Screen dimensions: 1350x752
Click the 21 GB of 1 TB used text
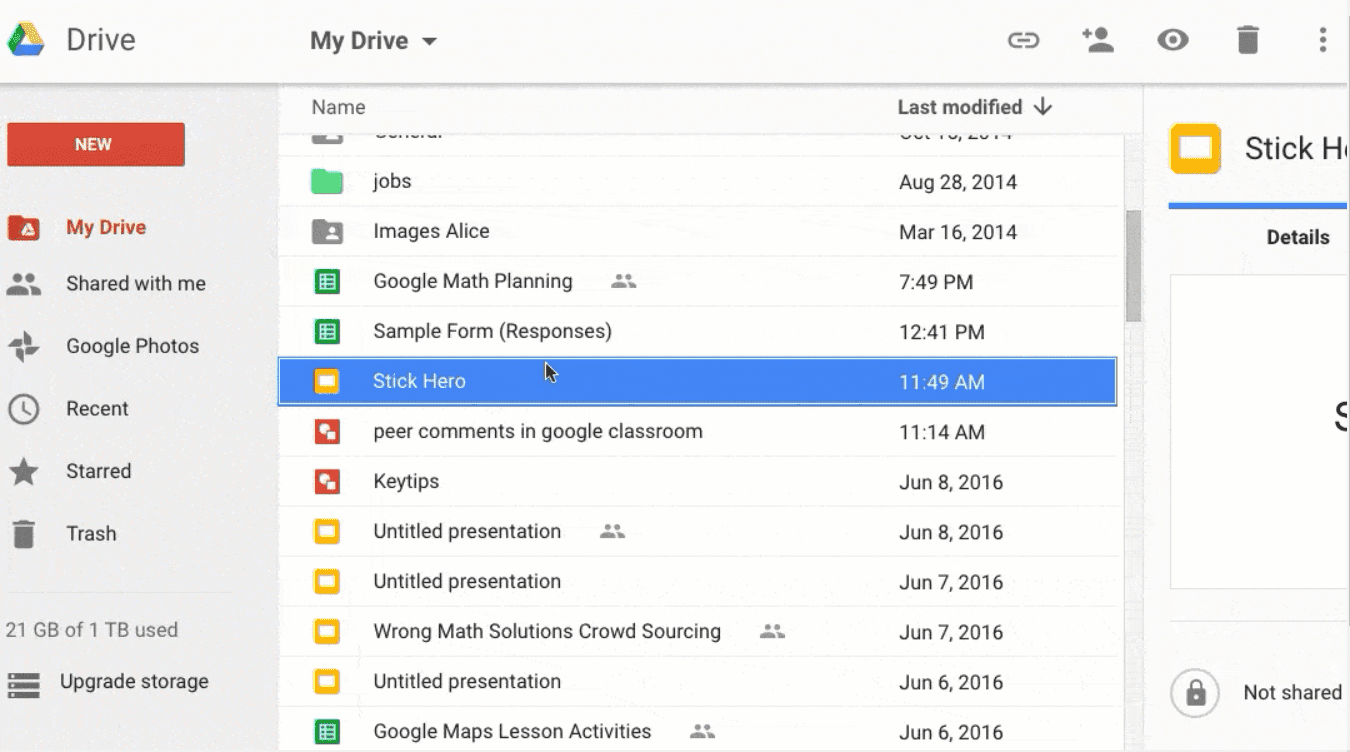pos(92,630)
